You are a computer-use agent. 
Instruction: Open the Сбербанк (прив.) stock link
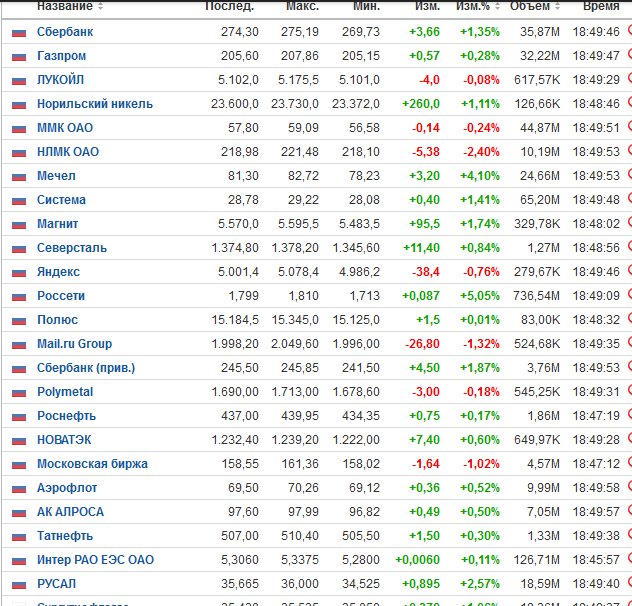click(x=86, y=368)
